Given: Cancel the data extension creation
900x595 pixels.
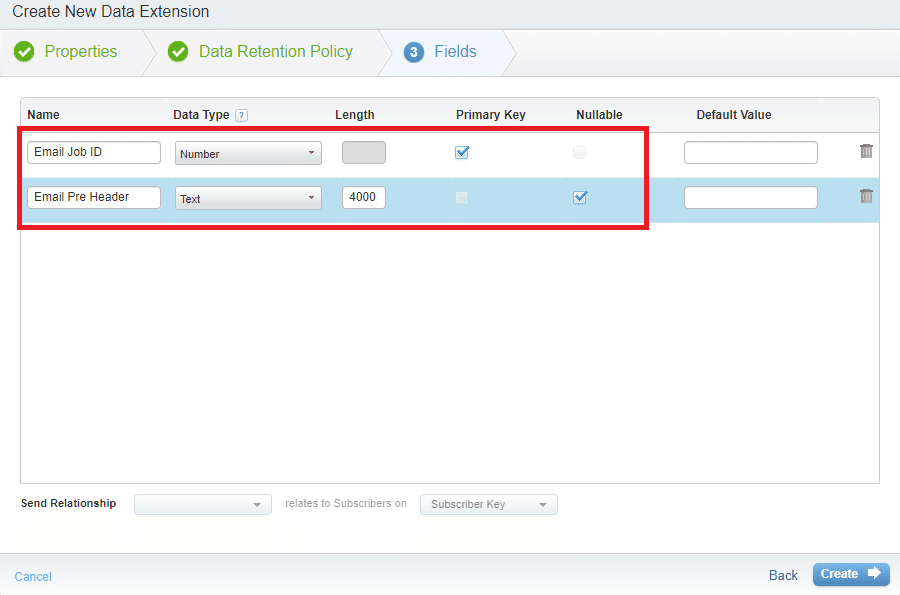Looking at the screenshot, I should coord(33,577).
